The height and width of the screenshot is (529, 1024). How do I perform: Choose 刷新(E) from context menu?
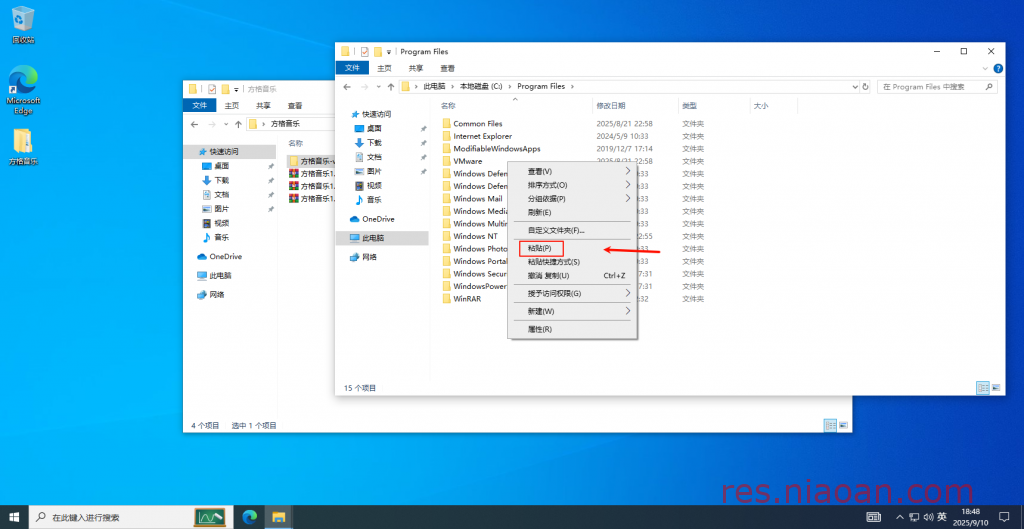click(572, 212)
